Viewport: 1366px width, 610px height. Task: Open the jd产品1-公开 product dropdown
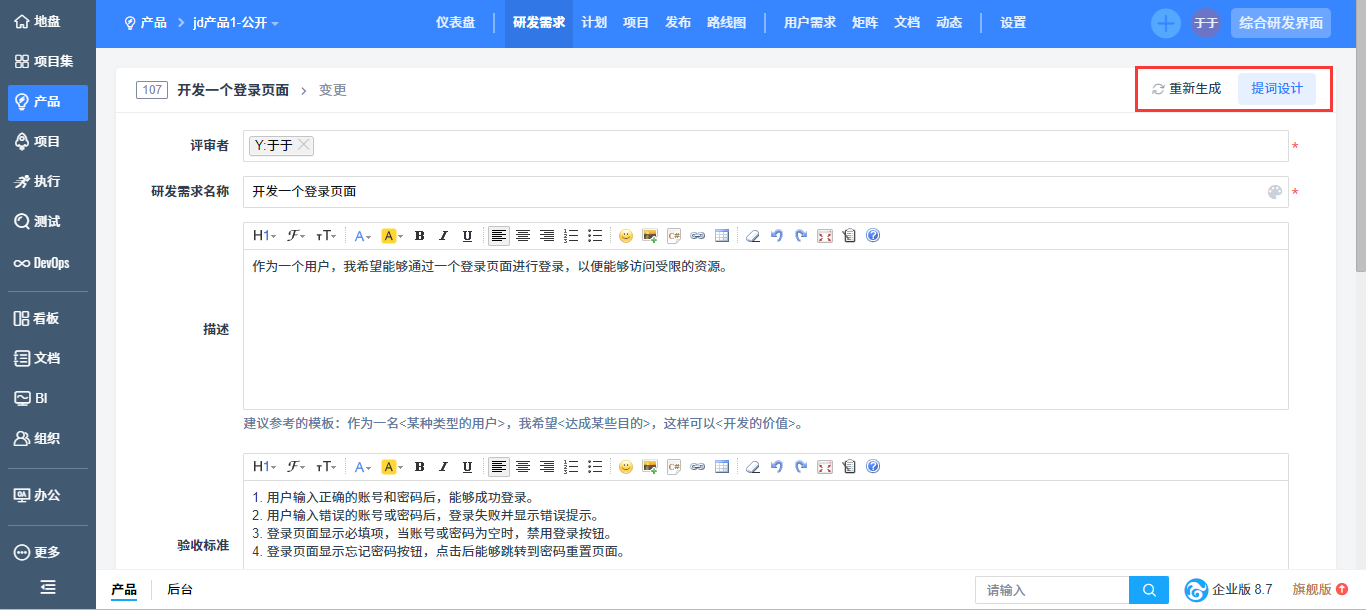pos(236,23)
